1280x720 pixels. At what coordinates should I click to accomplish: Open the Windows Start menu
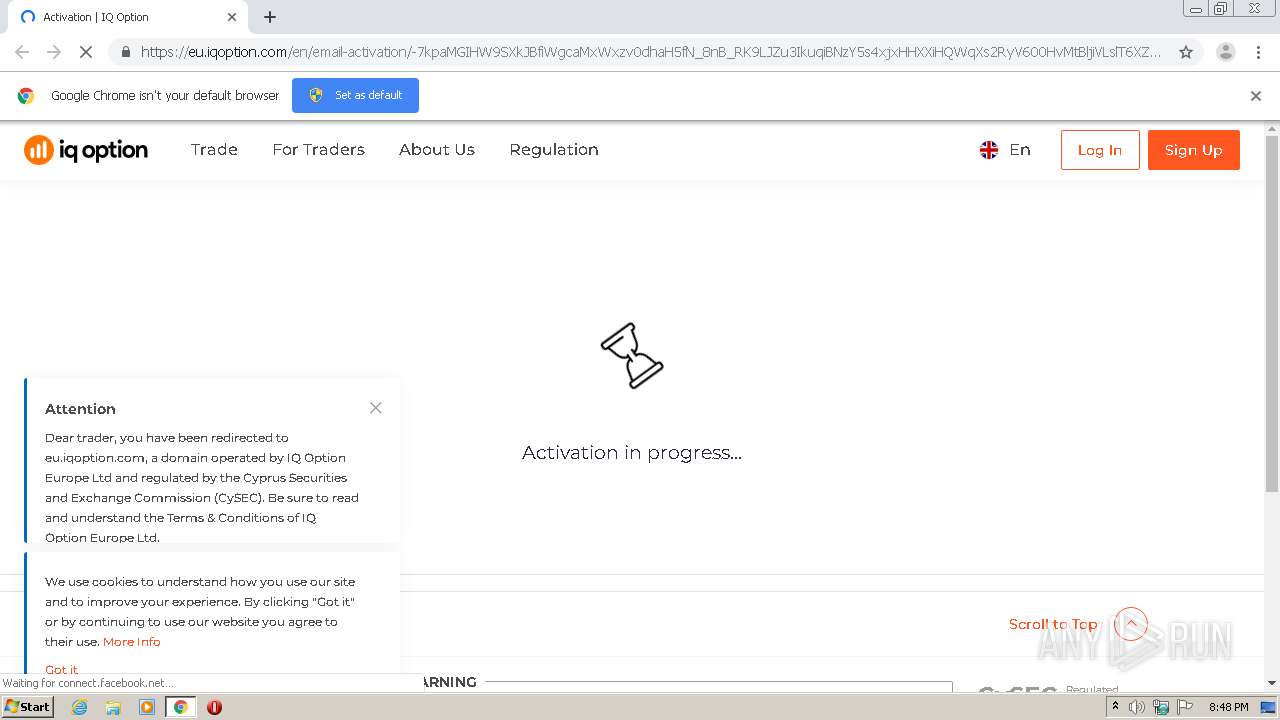click(27, 707)
